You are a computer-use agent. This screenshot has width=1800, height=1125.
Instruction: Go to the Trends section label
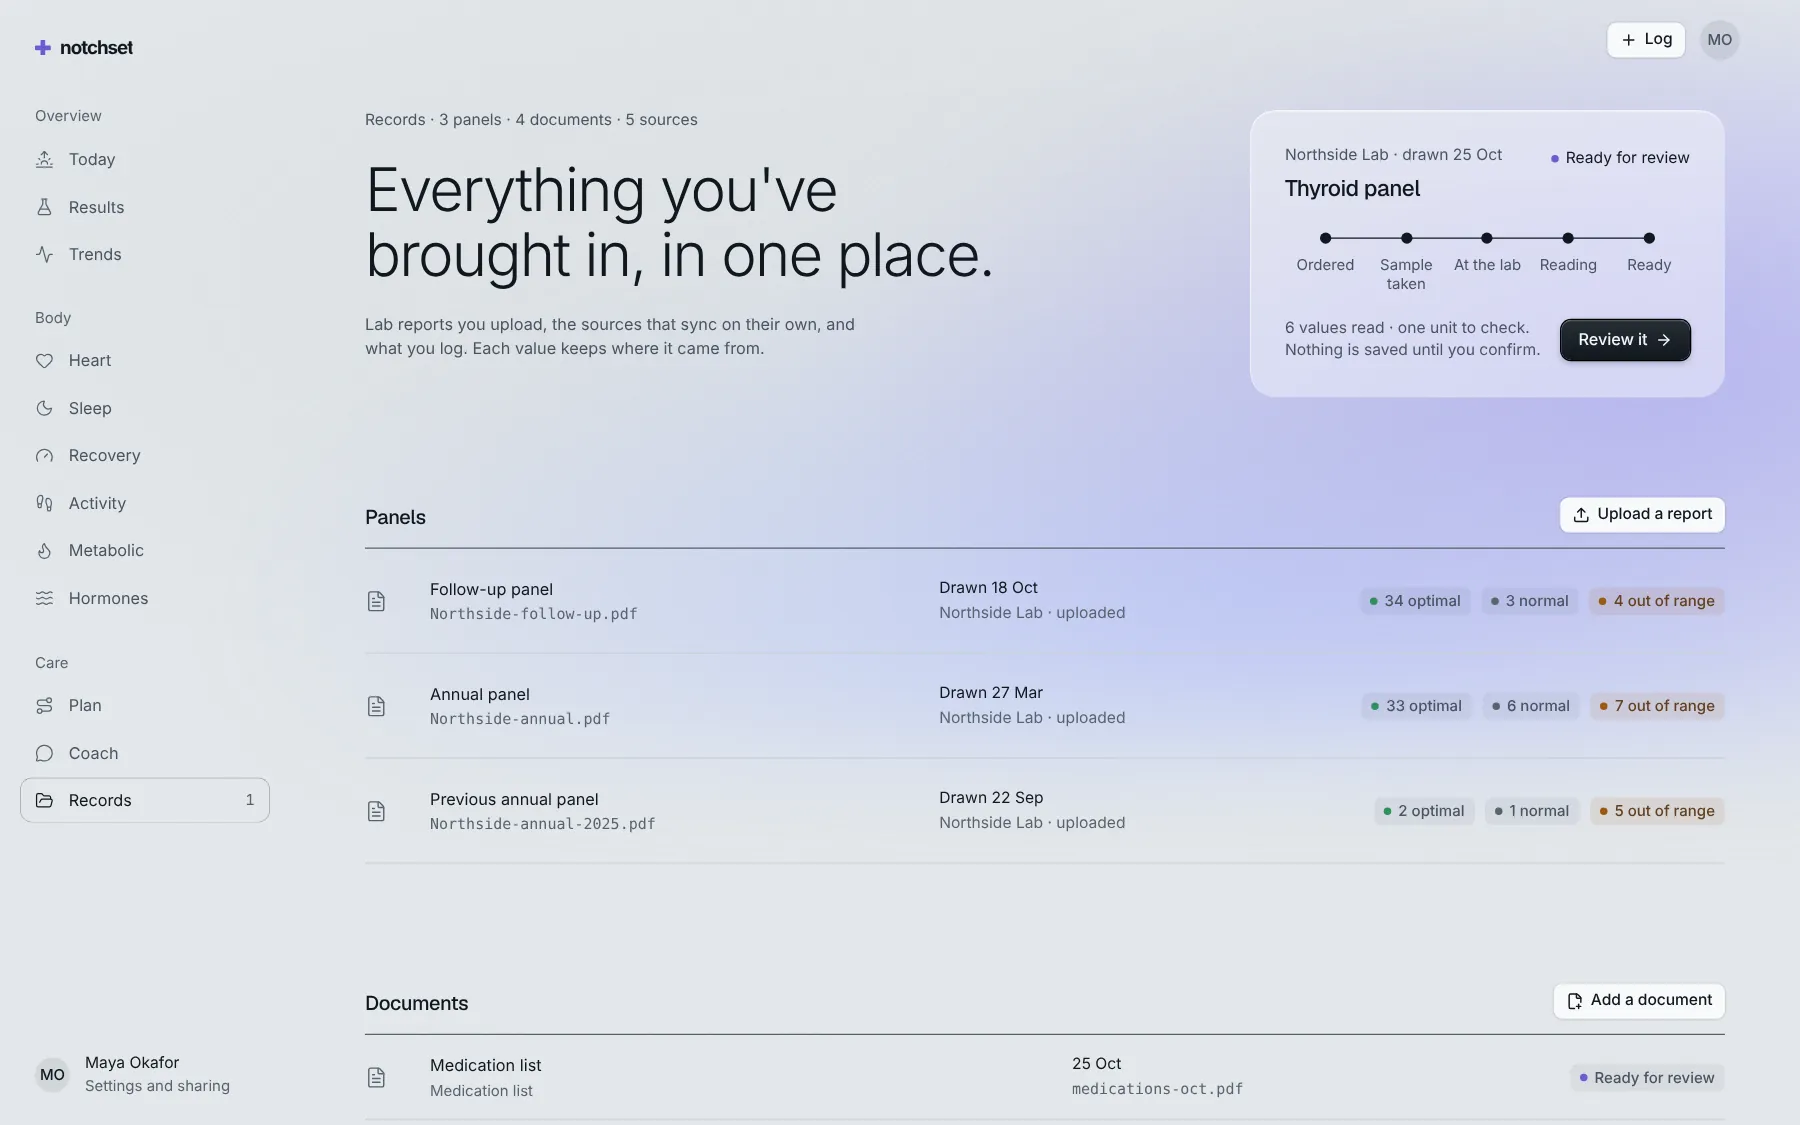pos(95,254)
